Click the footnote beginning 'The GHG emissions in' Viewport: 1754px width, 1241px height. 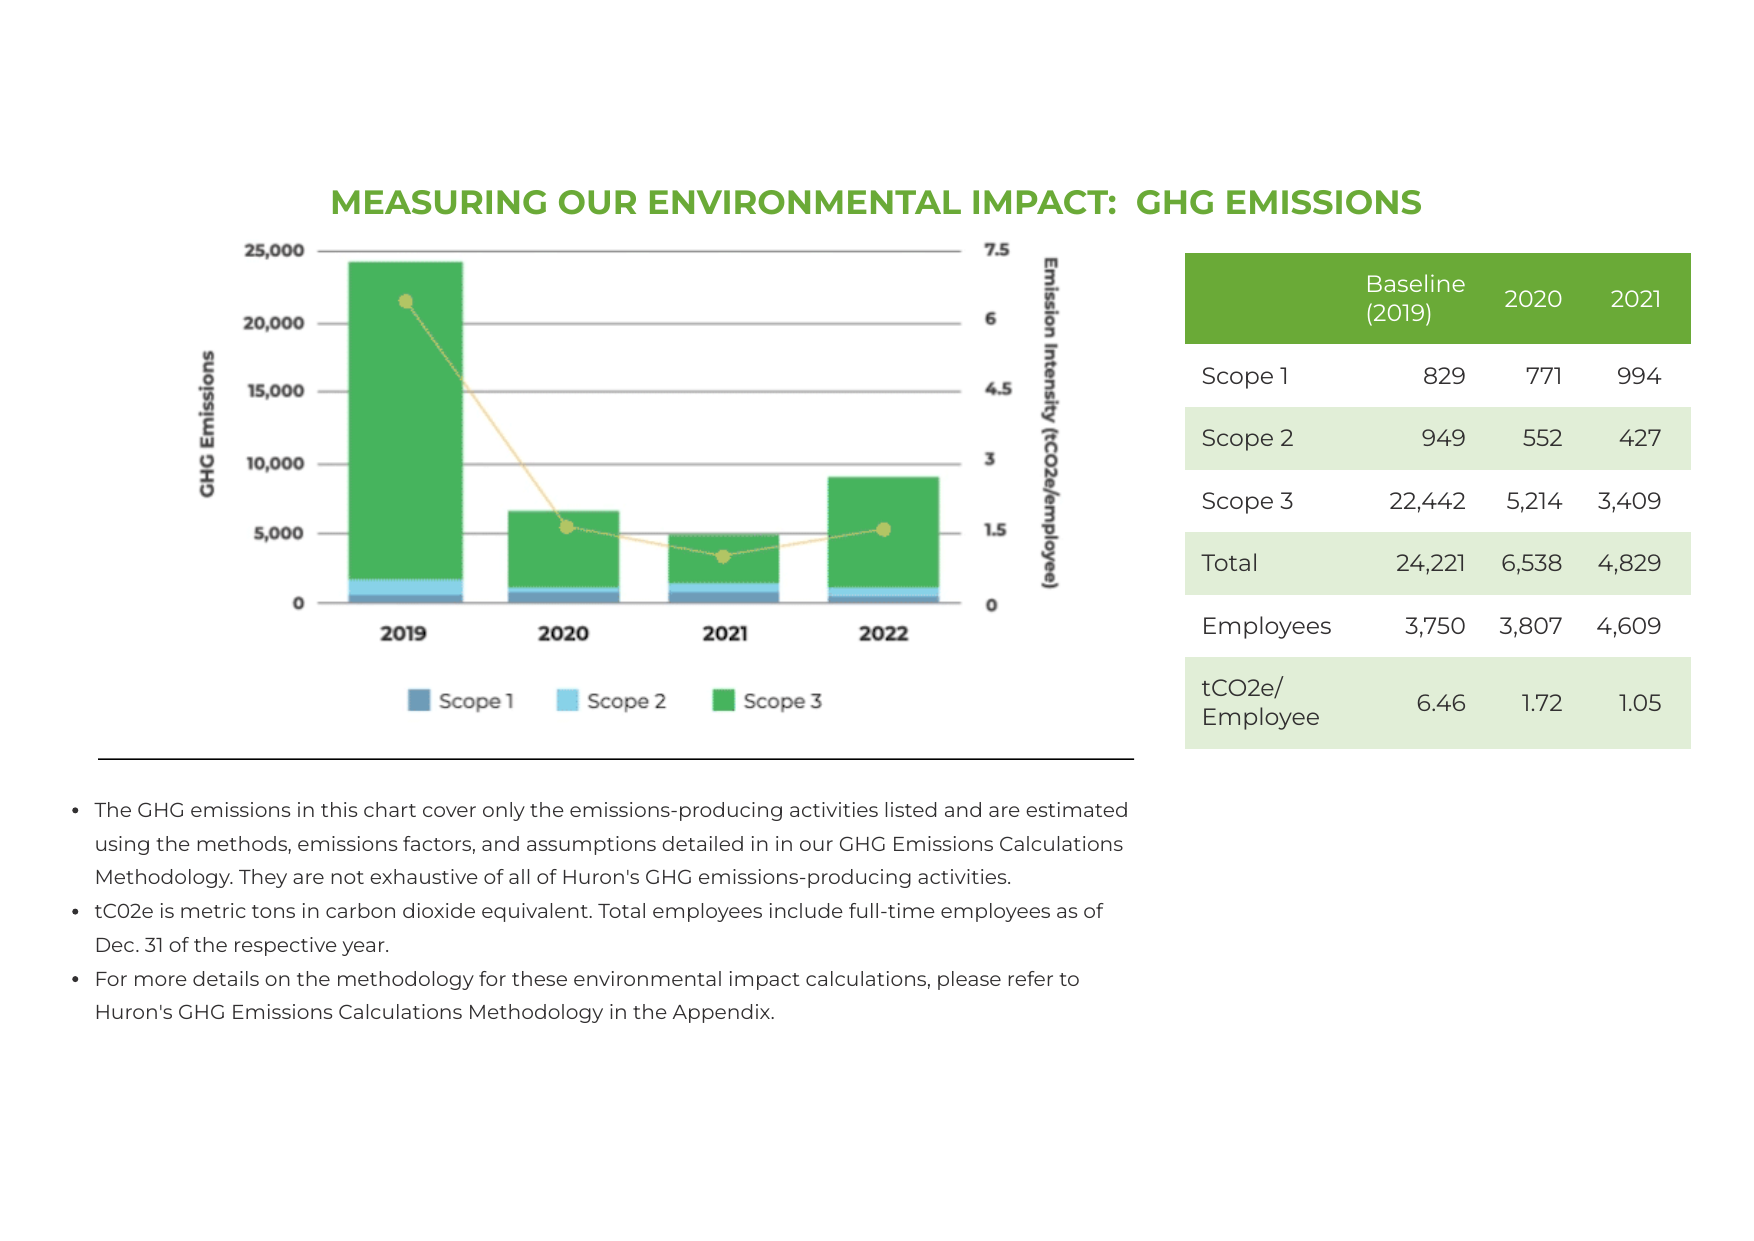point(611,843)
